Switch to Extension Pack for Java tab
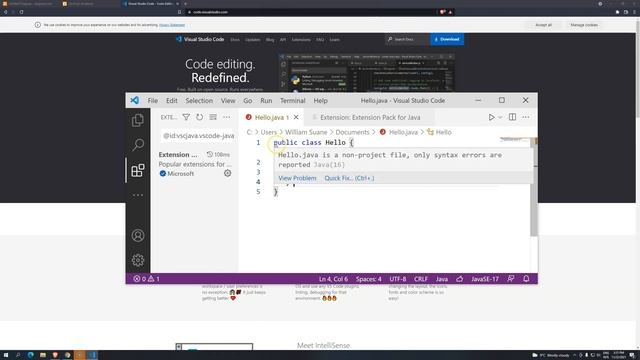 pos(370,117)
